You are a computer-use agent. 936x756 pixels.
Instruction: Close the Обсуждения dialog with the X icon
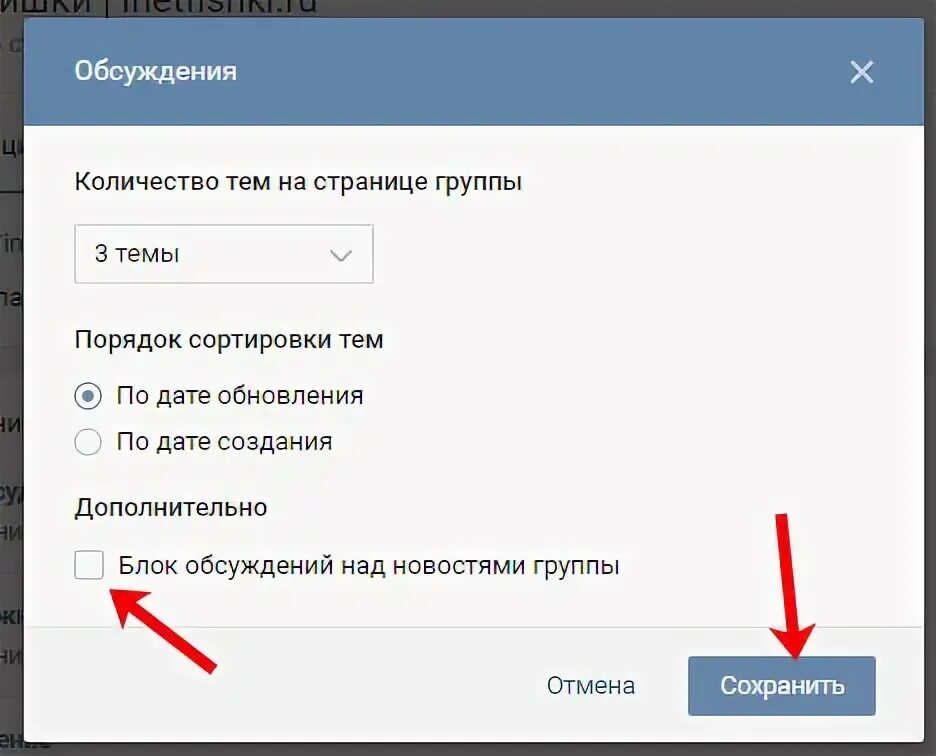[861, 72]
